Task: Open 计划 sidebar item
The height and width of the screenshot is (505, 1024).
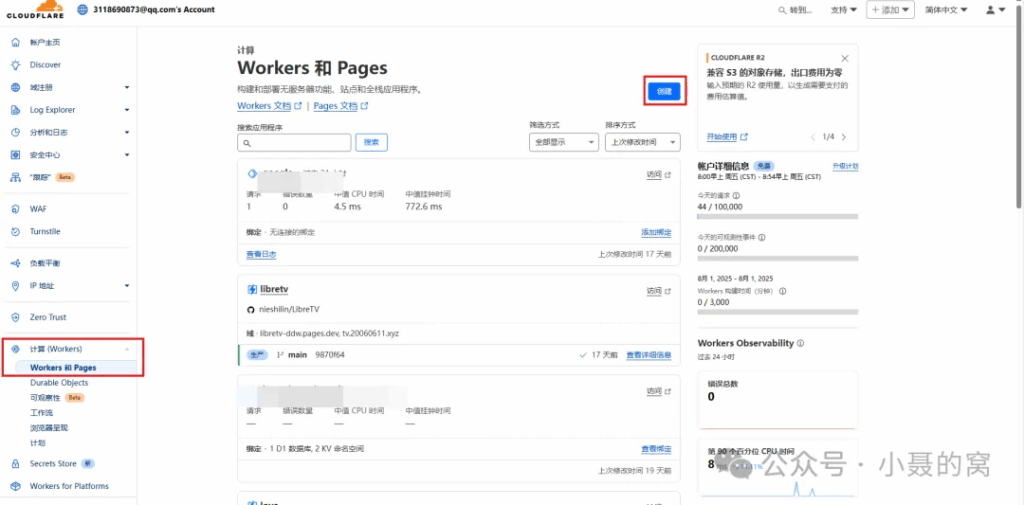Action: tap(37, 443)
